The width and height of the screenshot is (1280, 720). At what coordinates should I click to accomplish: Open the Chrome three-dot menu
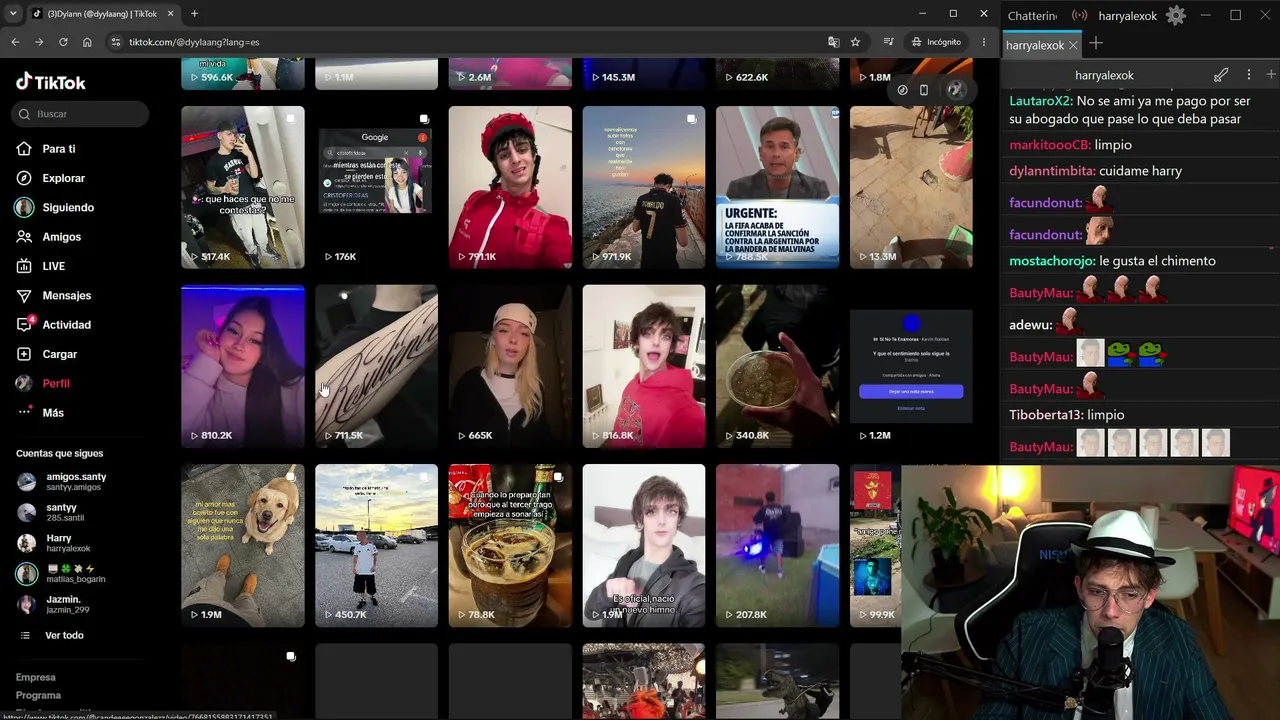click(984, 42)
